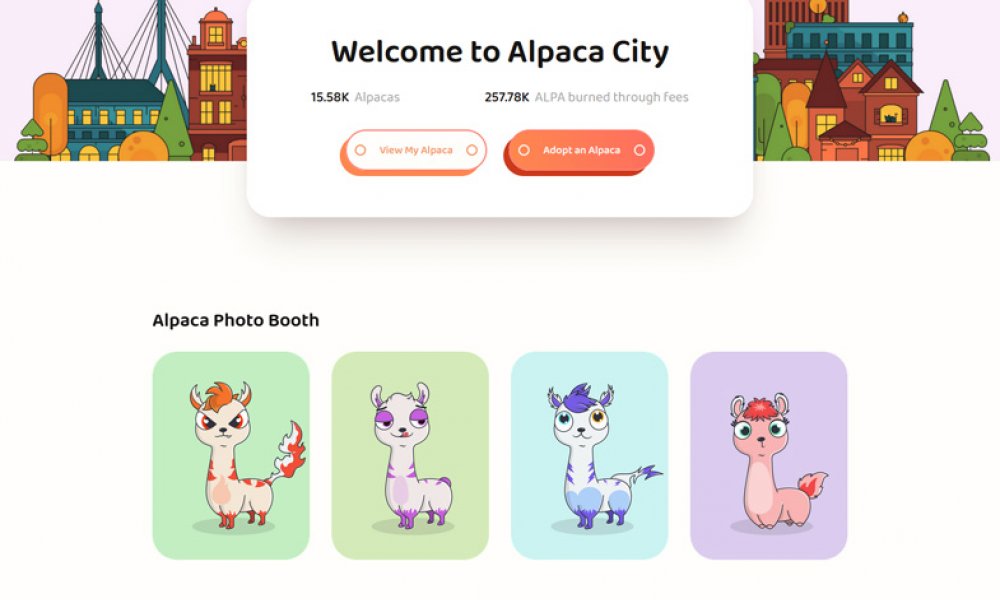1000x600 pixels.
Task: Click right circle on View My Alpaca
Action: (x=471, y=150)
